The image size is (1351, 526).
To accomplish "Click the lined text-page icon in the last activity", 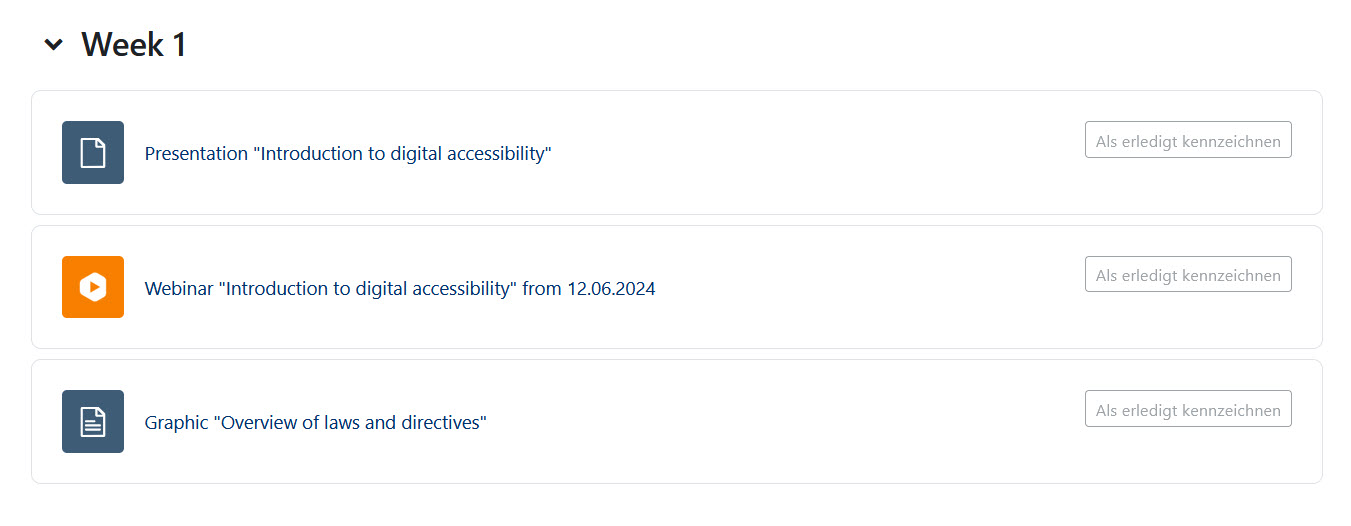I will click(93, 421).
